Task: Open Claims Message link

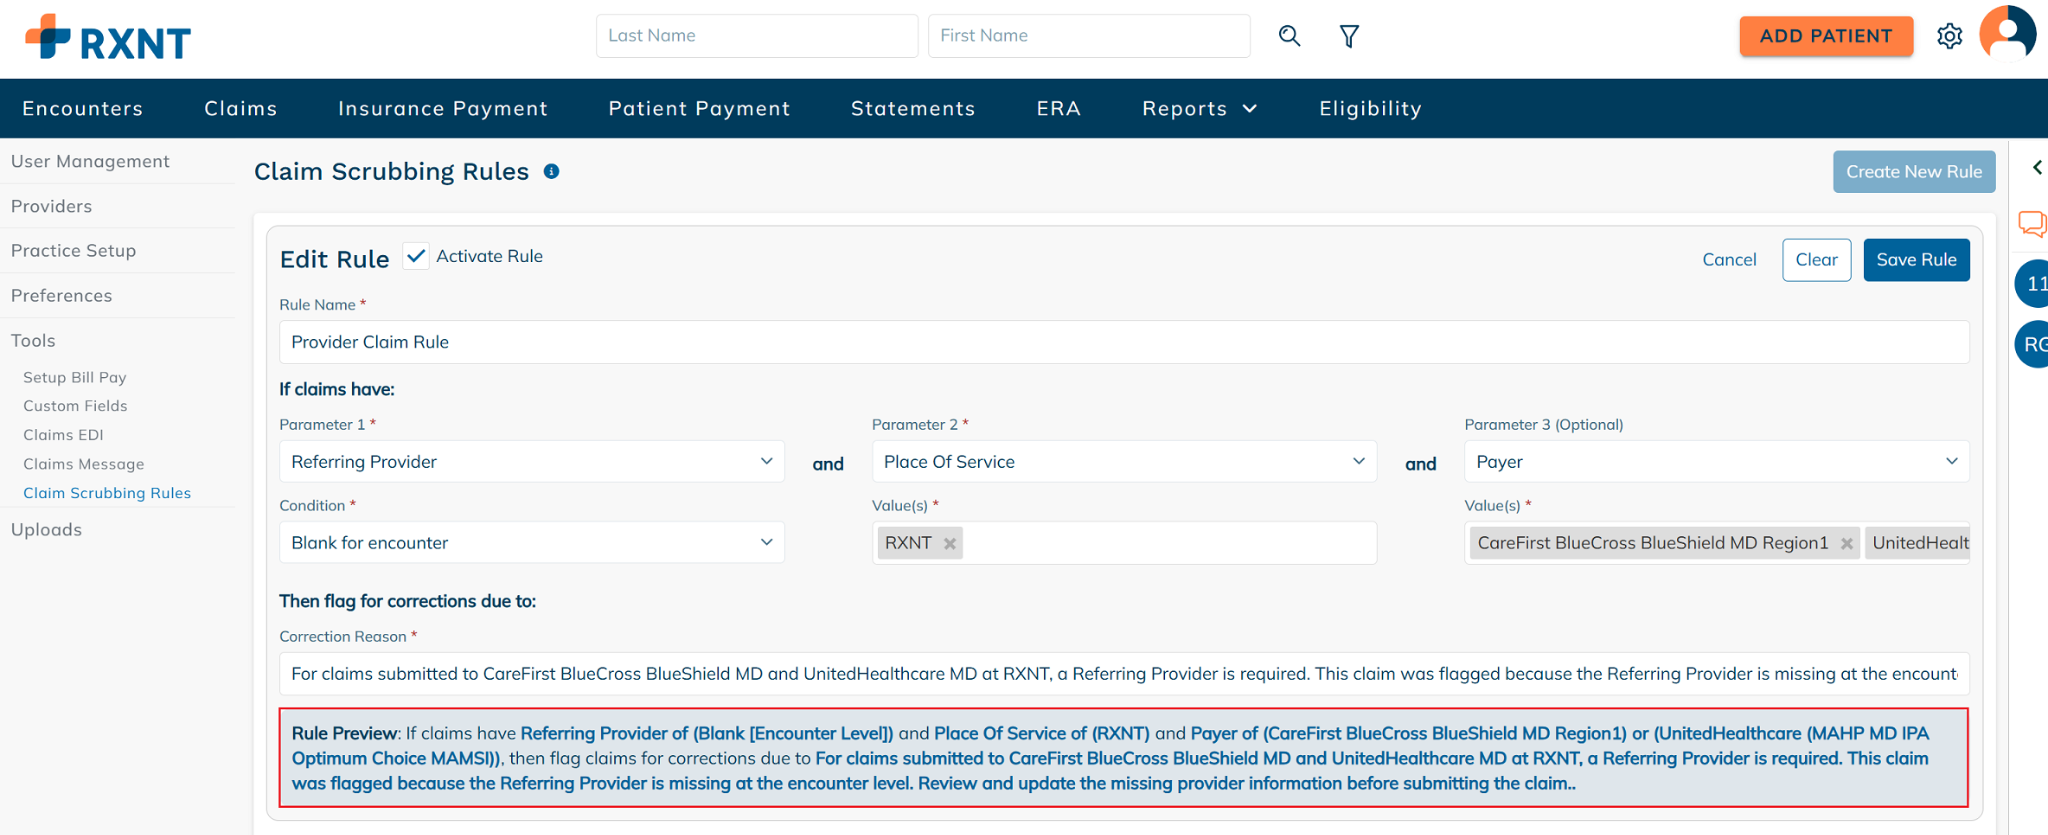Action: point(84,464)
